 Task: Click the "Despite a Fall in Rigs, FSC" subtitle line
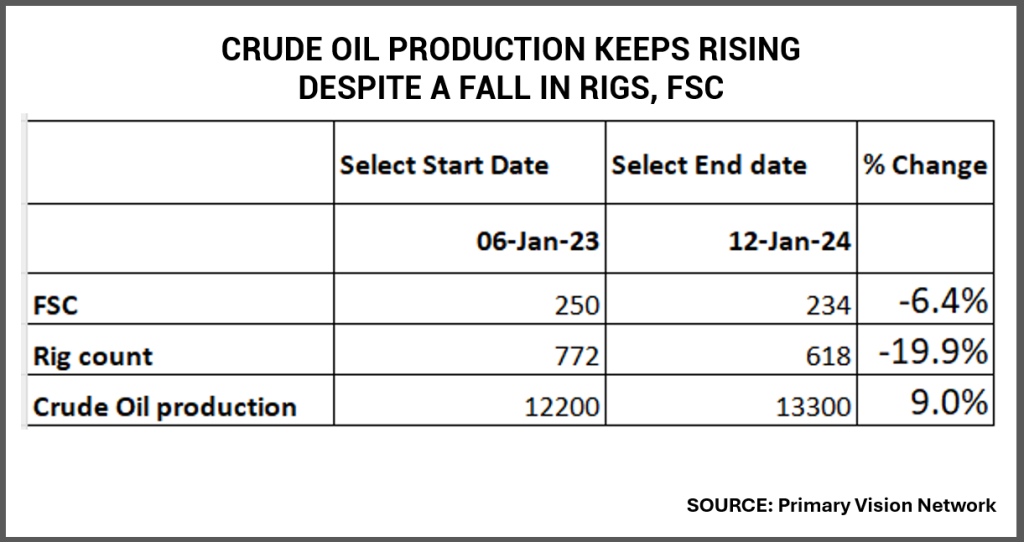511,88
